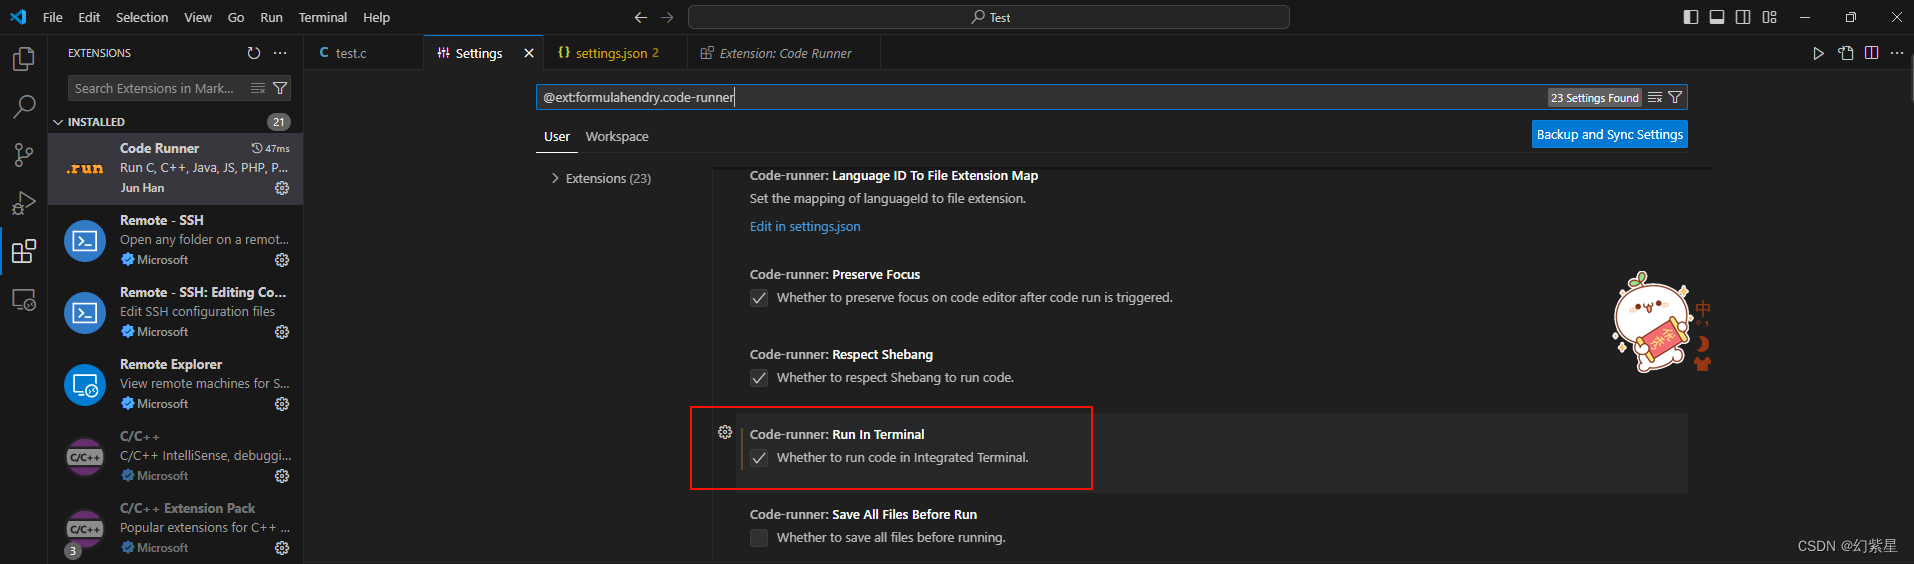
Task: Uncheck Preserve Focus checkbox
Action: [x=759, y=298]
